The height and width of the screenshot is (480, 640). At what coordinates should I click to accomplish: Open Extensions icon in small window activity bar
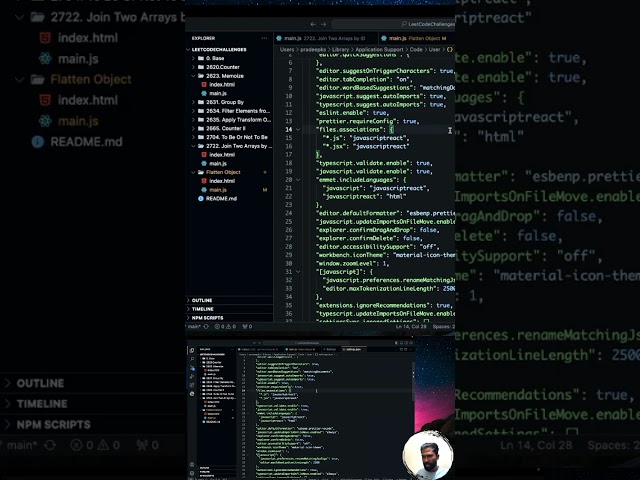[x=192, y=385]
